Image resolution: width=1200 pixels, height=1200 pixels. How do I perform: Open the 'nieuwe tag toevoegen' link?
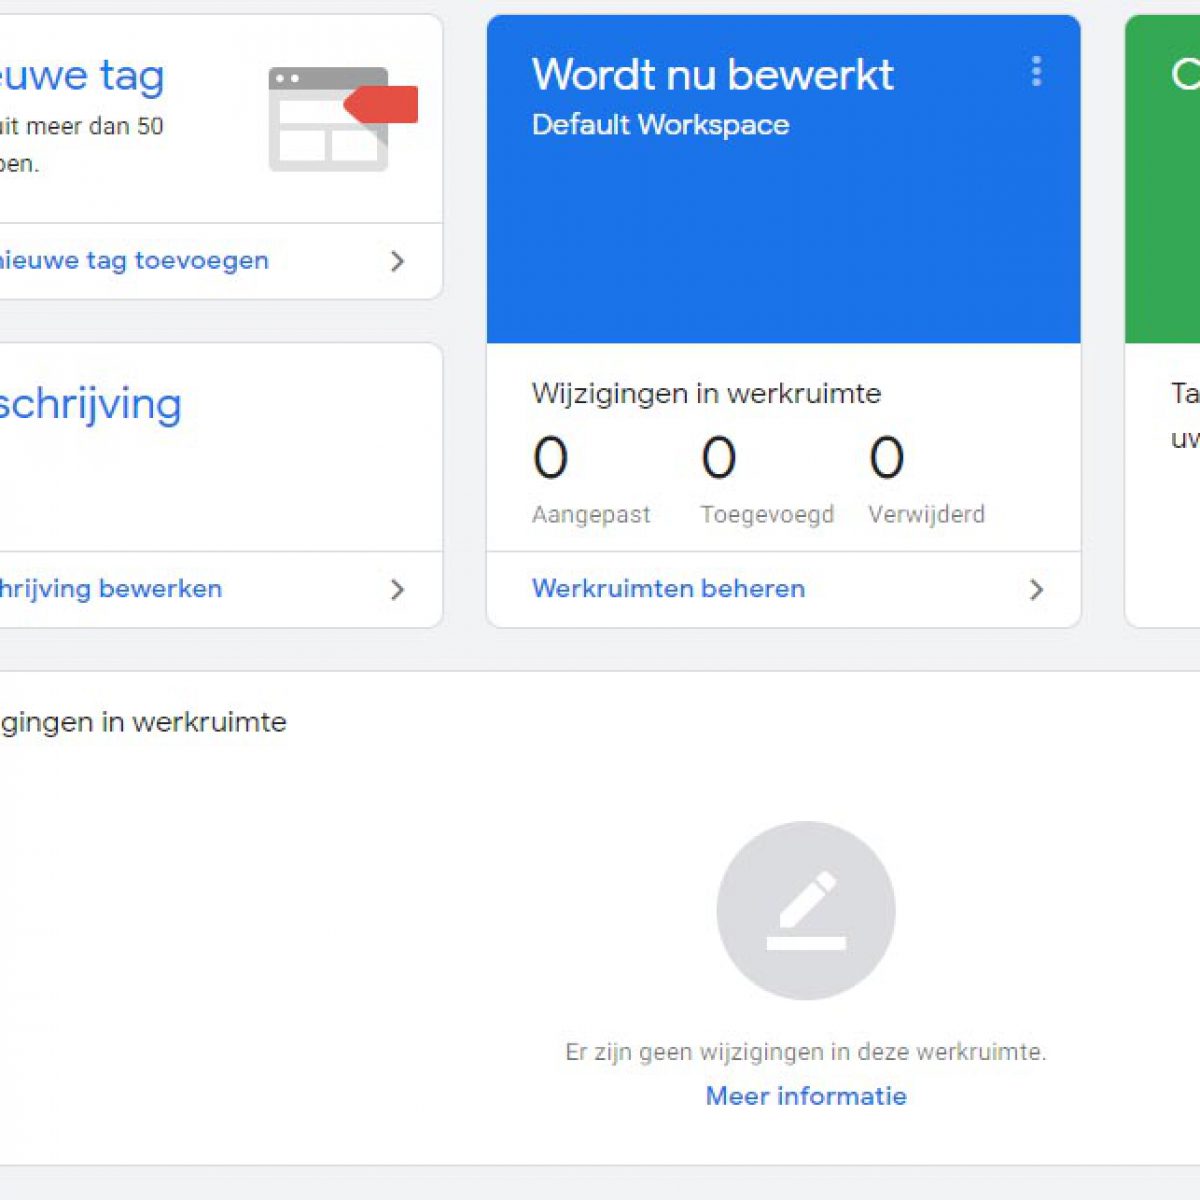point(134,261)
